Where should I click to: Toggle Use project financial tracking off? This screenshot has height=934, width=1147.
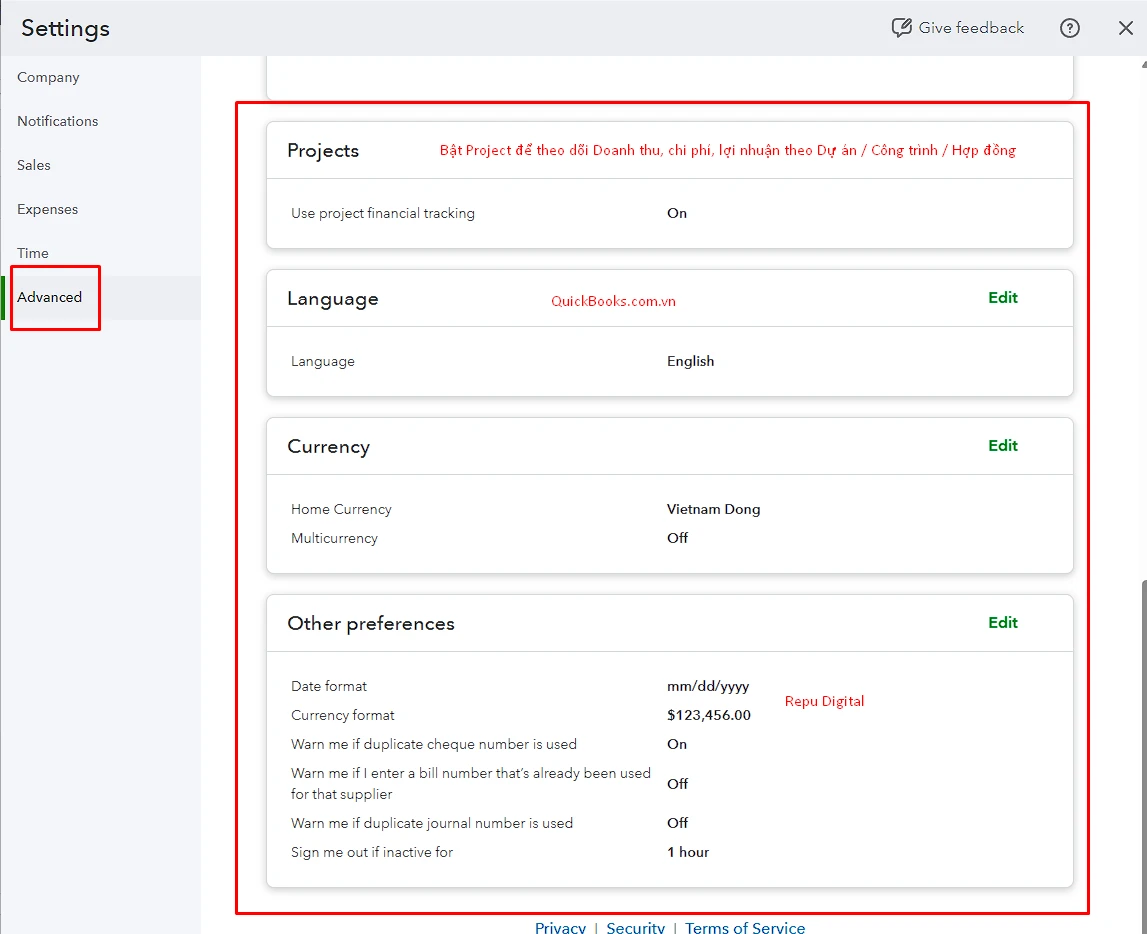point(677,213)
